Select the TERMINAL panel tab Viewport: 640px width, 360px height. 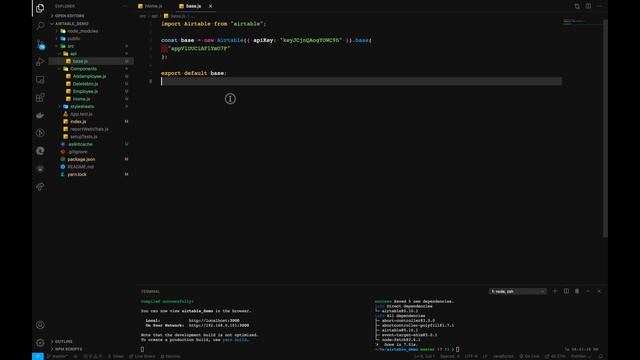(x=150, y=291)
